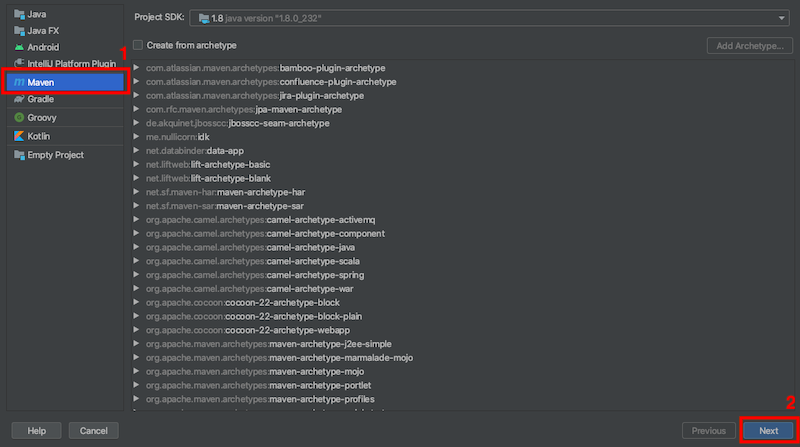Image resolution: width=800 pixels, height=447 pixels.
Task: Expand bamboo-plugin-archetype node
Action: tap(136, 67)
